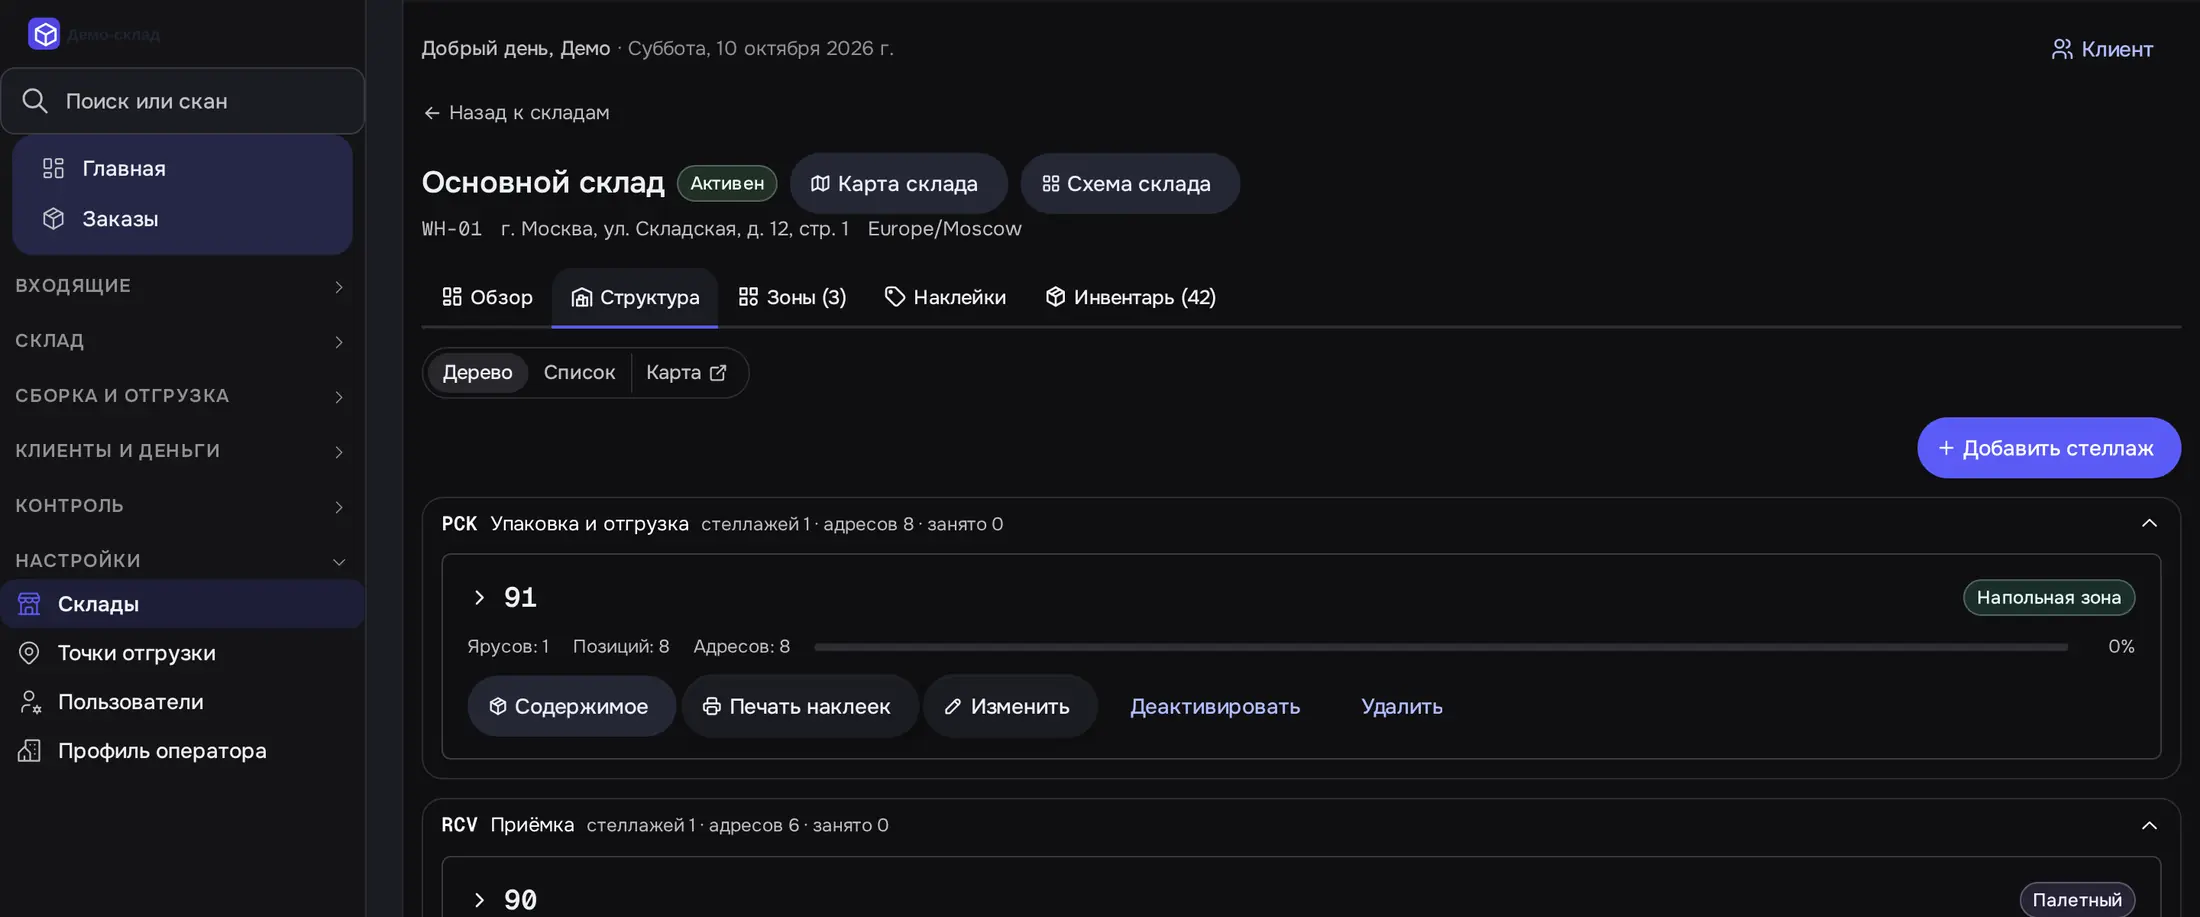Expand the ВХОДЯЩИЕ section
The image size is (2200, 917).
[182, 286]
